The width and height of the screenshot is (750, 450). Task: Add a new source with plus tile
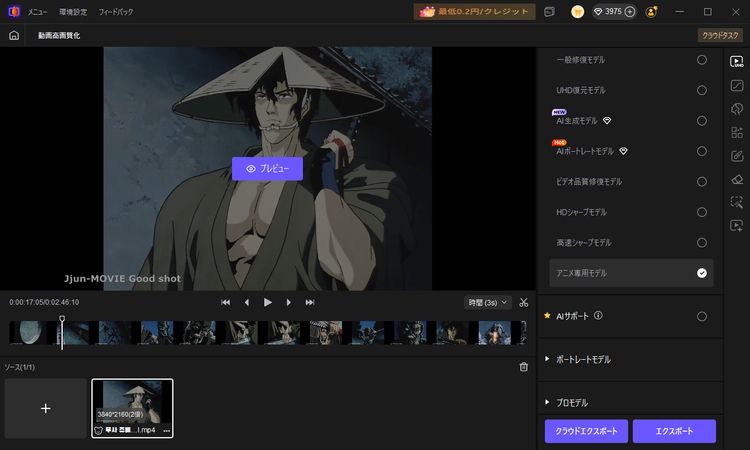46,408
